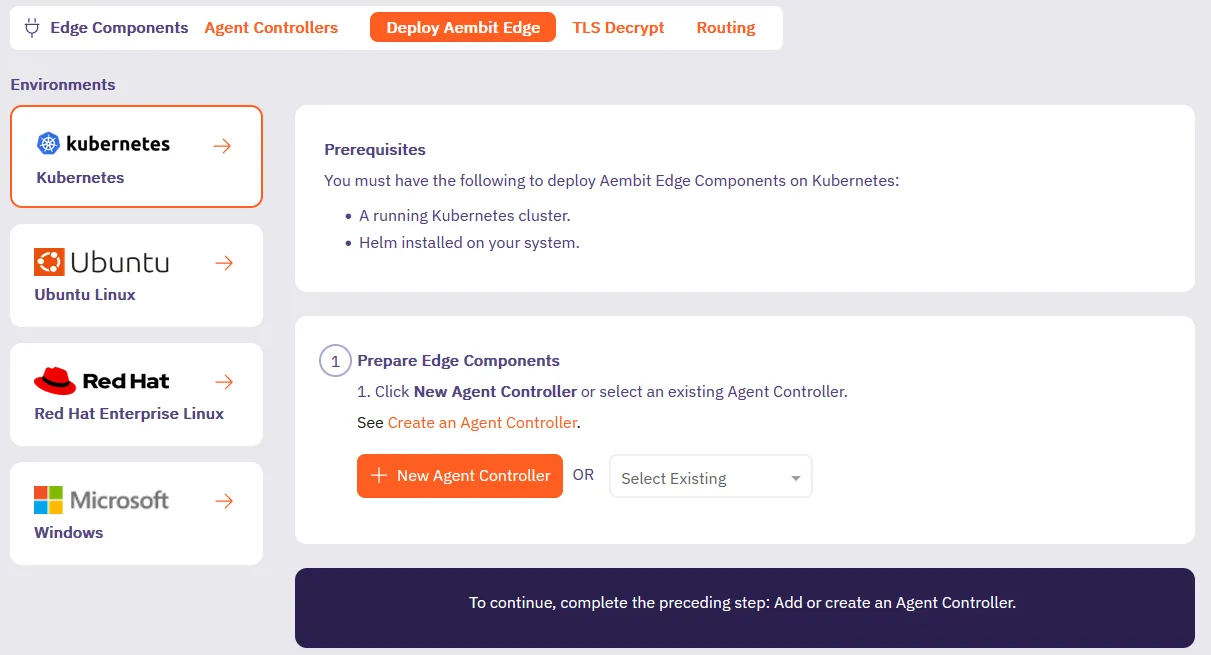Click the Ubuntu circle logo icon
The image size is (1211, 655).
point(49,262)
